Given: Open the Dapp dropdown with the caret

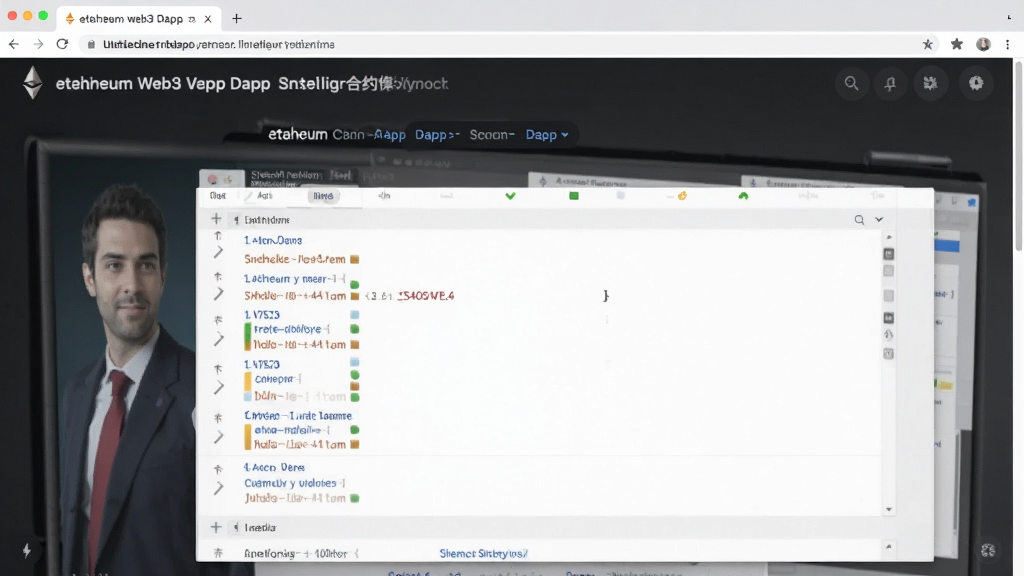Looking at the screenshot, I should coord(547,135).
